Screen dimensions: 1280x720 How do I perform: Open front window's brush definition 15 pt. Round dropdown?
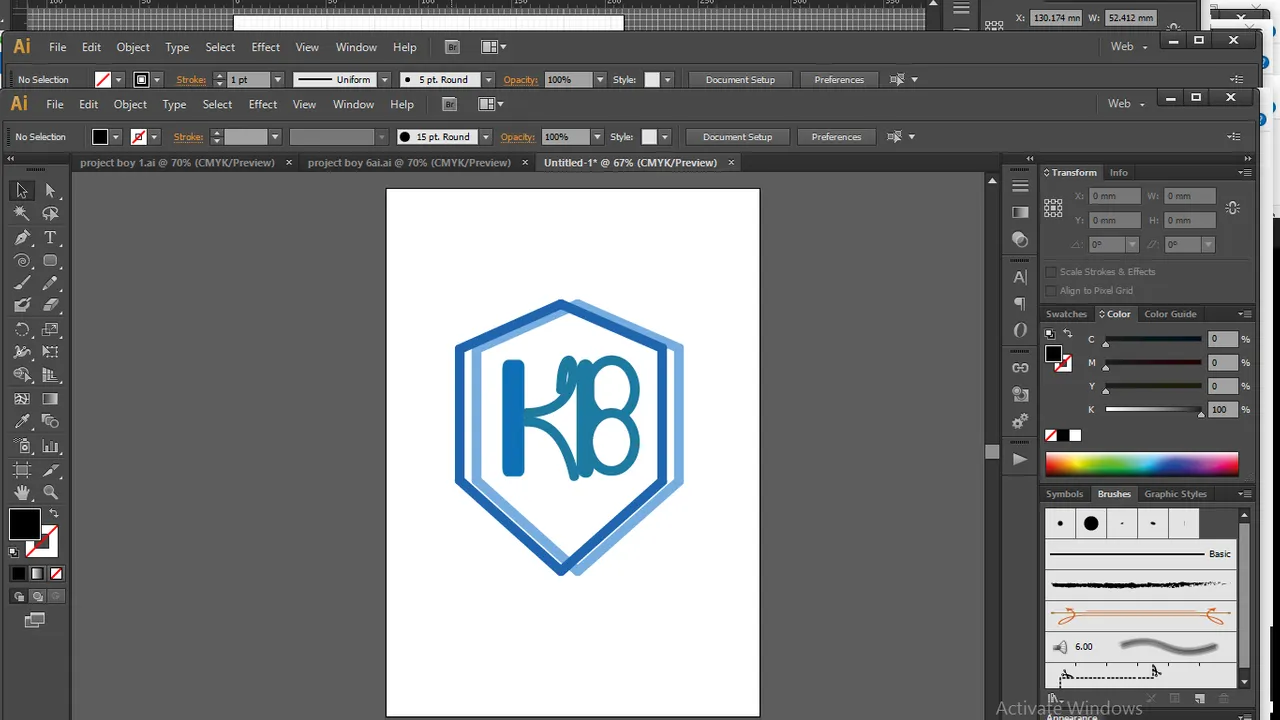point(486,137)
